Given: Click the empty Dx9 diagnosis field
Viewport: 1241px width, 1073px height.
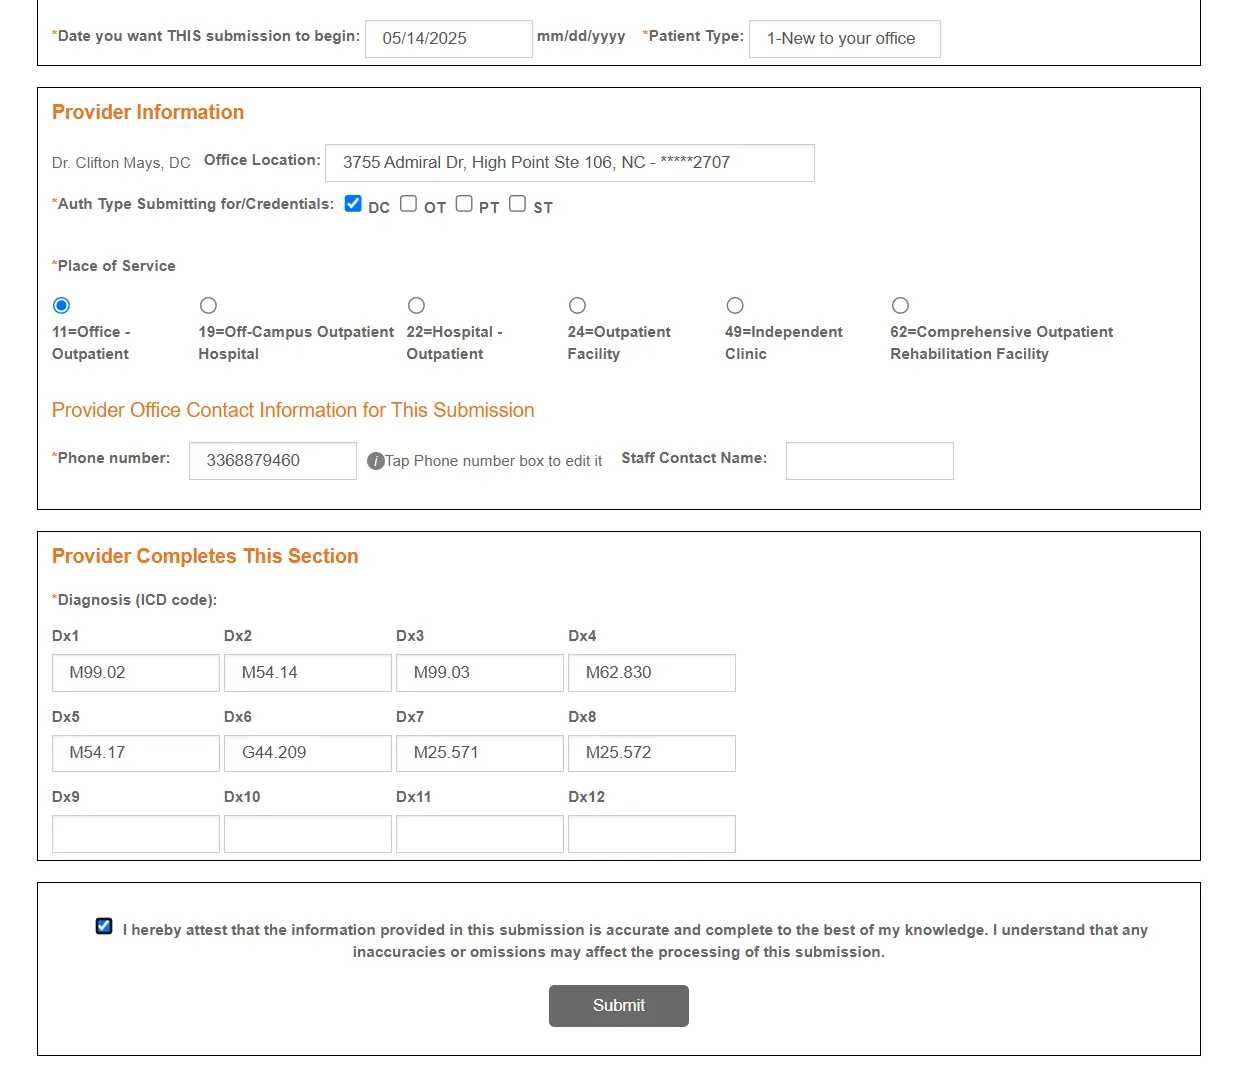Looking at the screenshot, I should (x=136, y=834).
